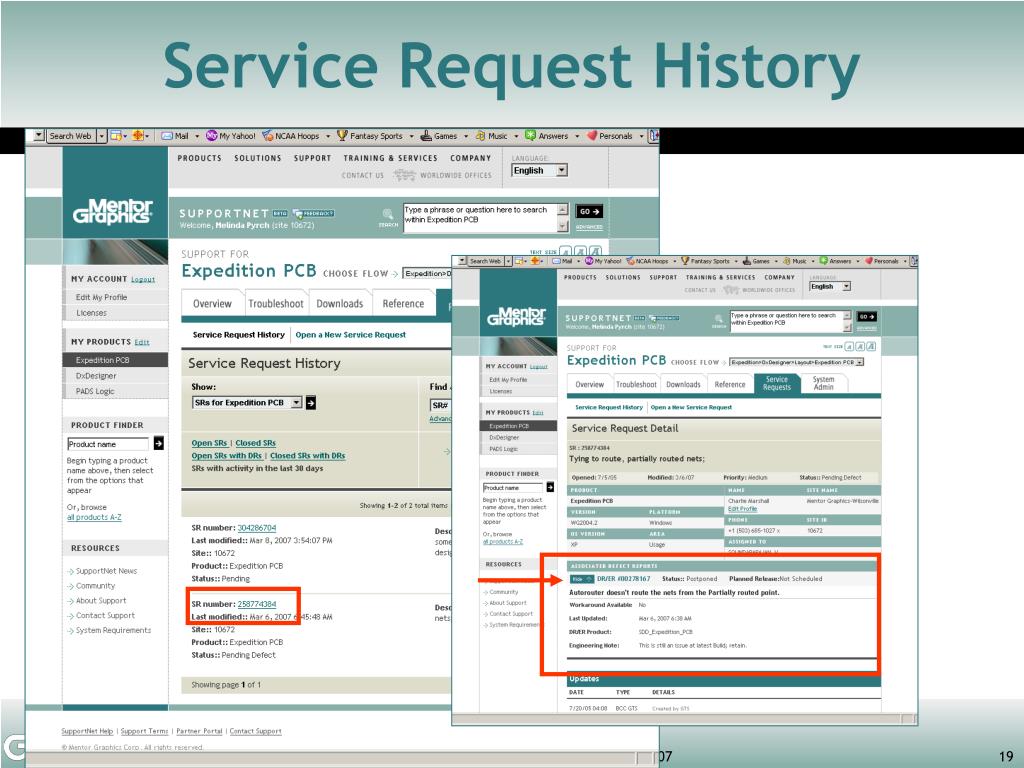This screenshot has width=1024, height=768.
Task: Open the Choose Flow dropdown in the detail window
Action: pyautogui.click(x=797, y=362)
